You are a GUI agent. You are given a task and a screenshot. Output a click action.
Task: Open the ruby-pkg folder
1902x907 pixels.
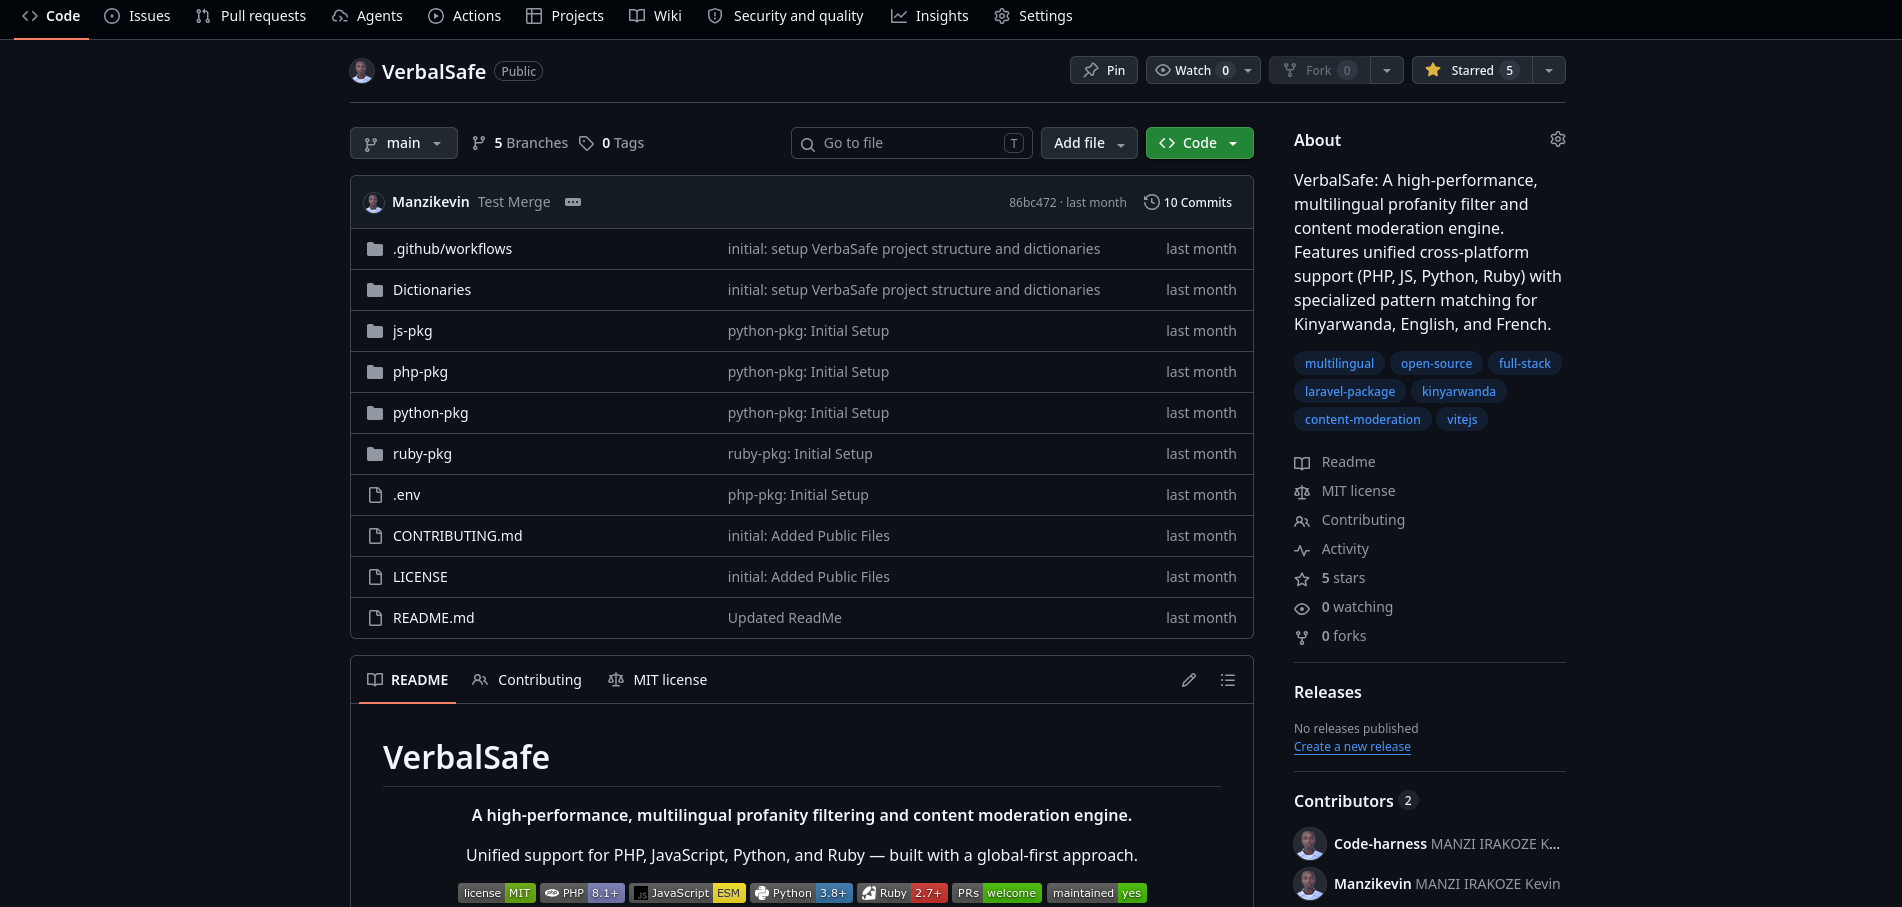click(422, 454)
